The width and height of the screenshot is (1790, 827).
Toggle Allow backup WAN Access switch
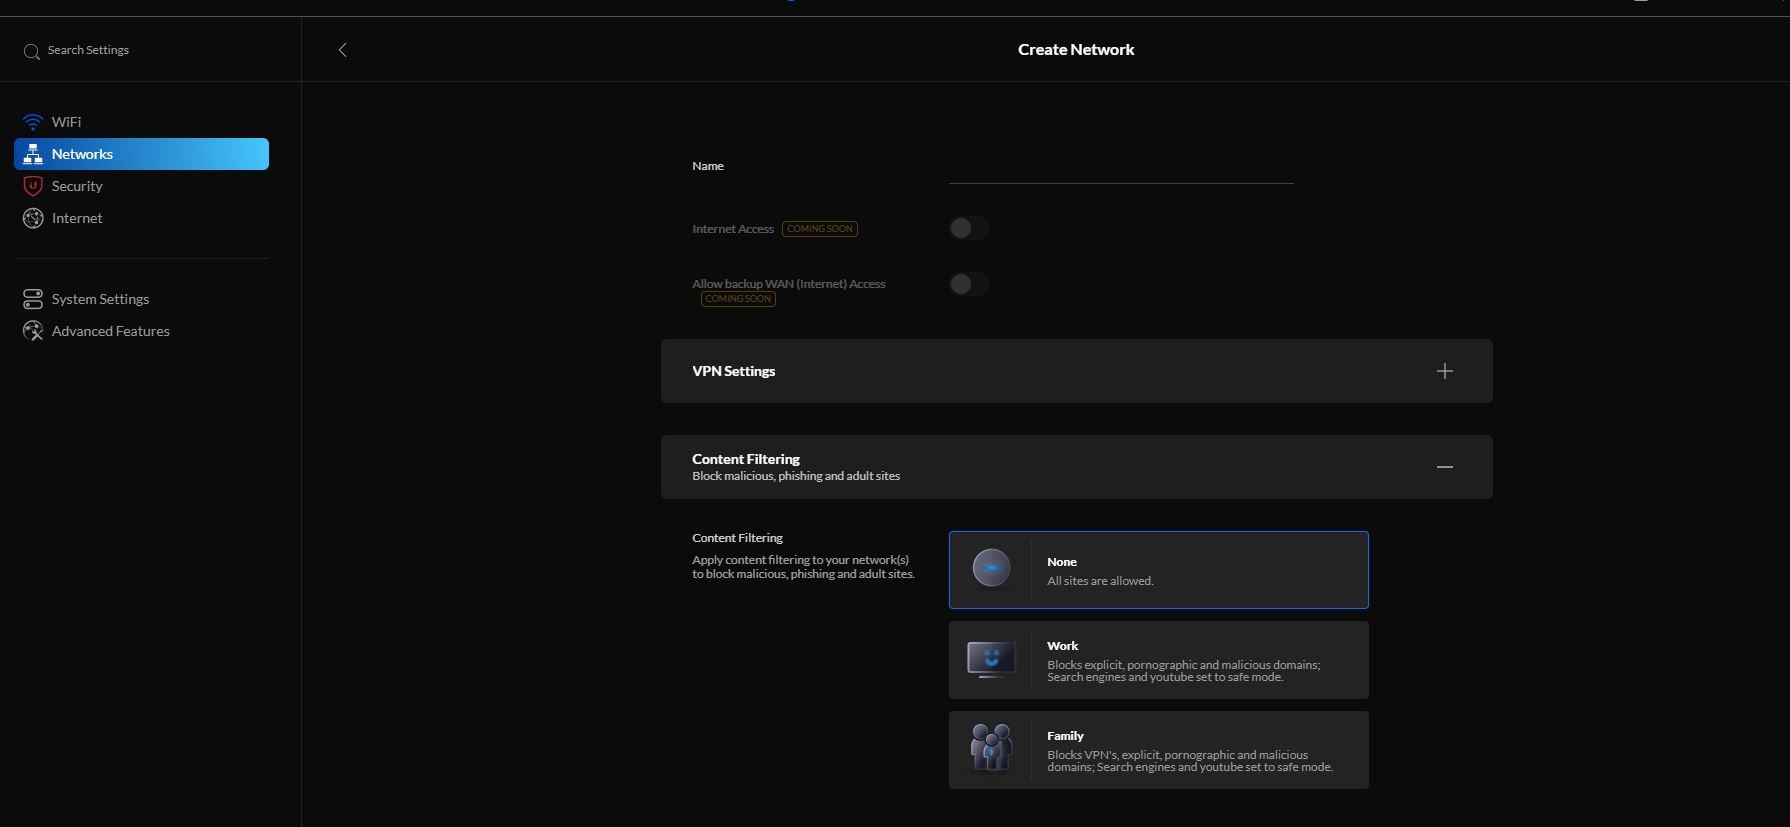point(968,284)
